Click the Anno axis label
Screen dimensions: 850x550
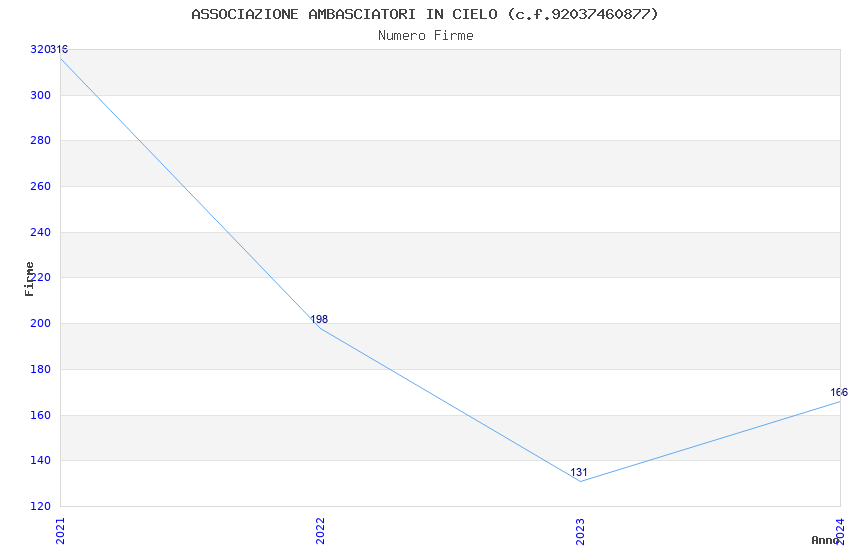(x=825, y=540)
